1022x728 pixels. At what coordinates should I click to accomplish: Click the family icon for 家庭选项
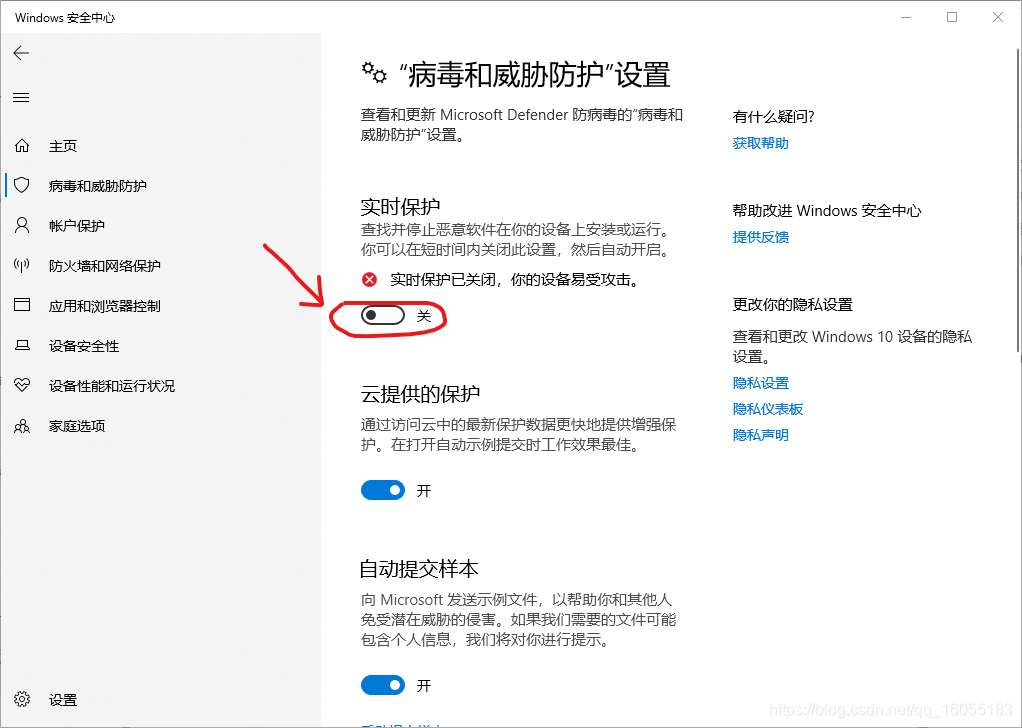point(22,426)
